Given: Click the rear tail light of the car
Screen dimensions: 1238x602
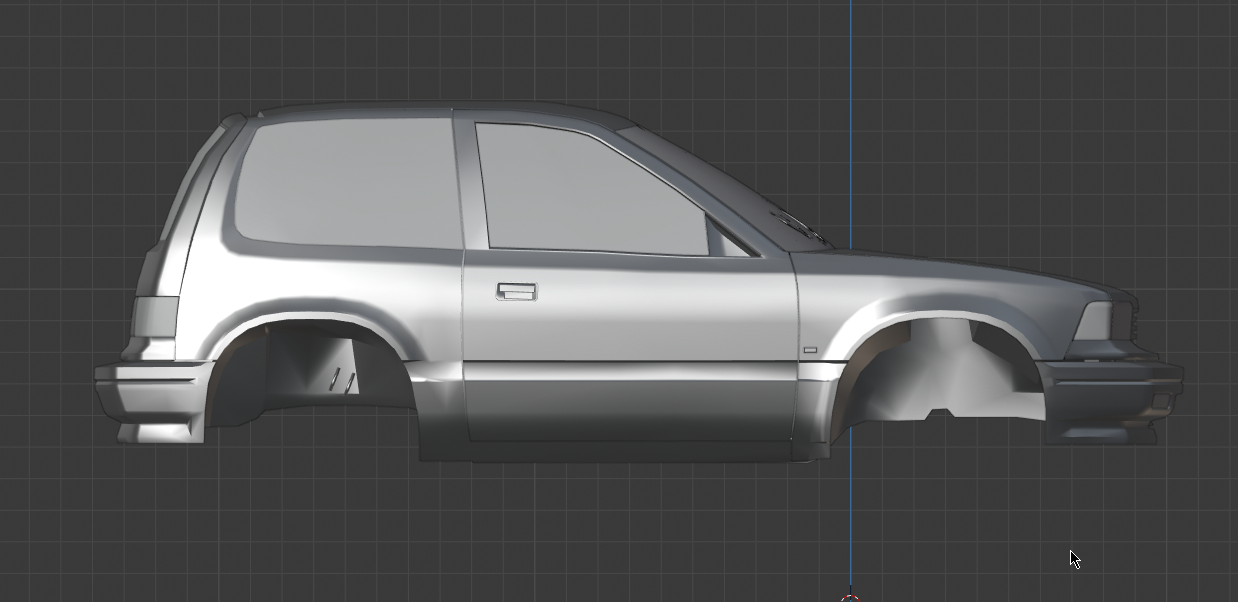Looking at the screenshot, I should tap(155, 317).
